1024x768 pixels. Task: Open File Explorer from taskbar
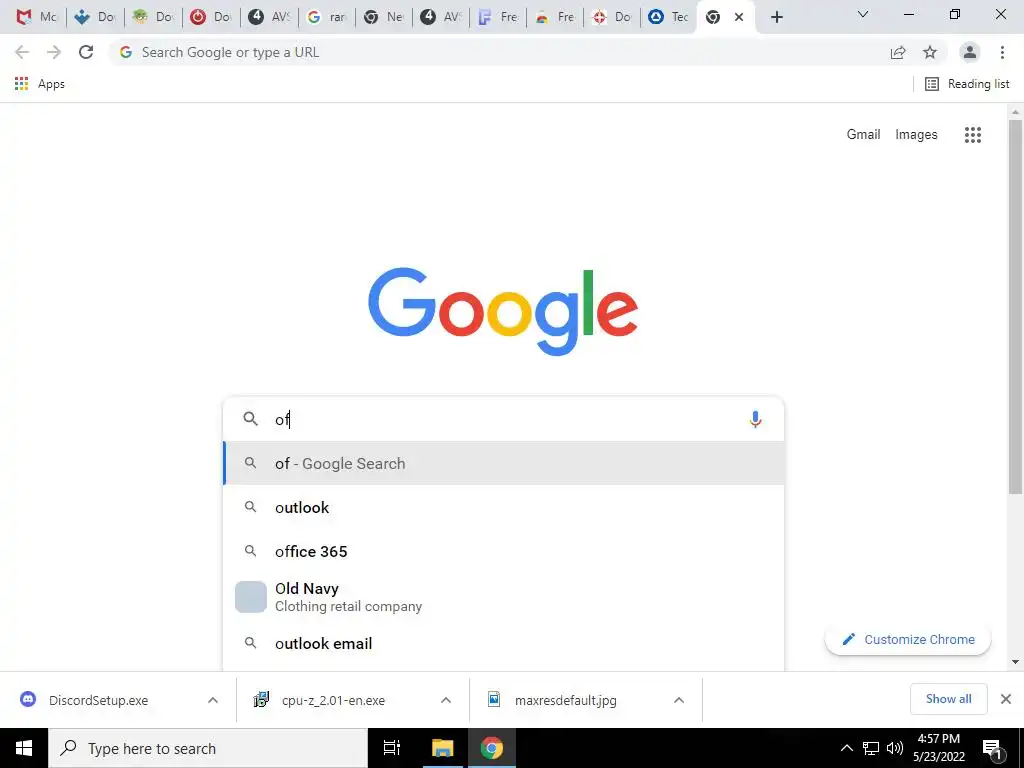pyautogui.click(x=442, y=748)
